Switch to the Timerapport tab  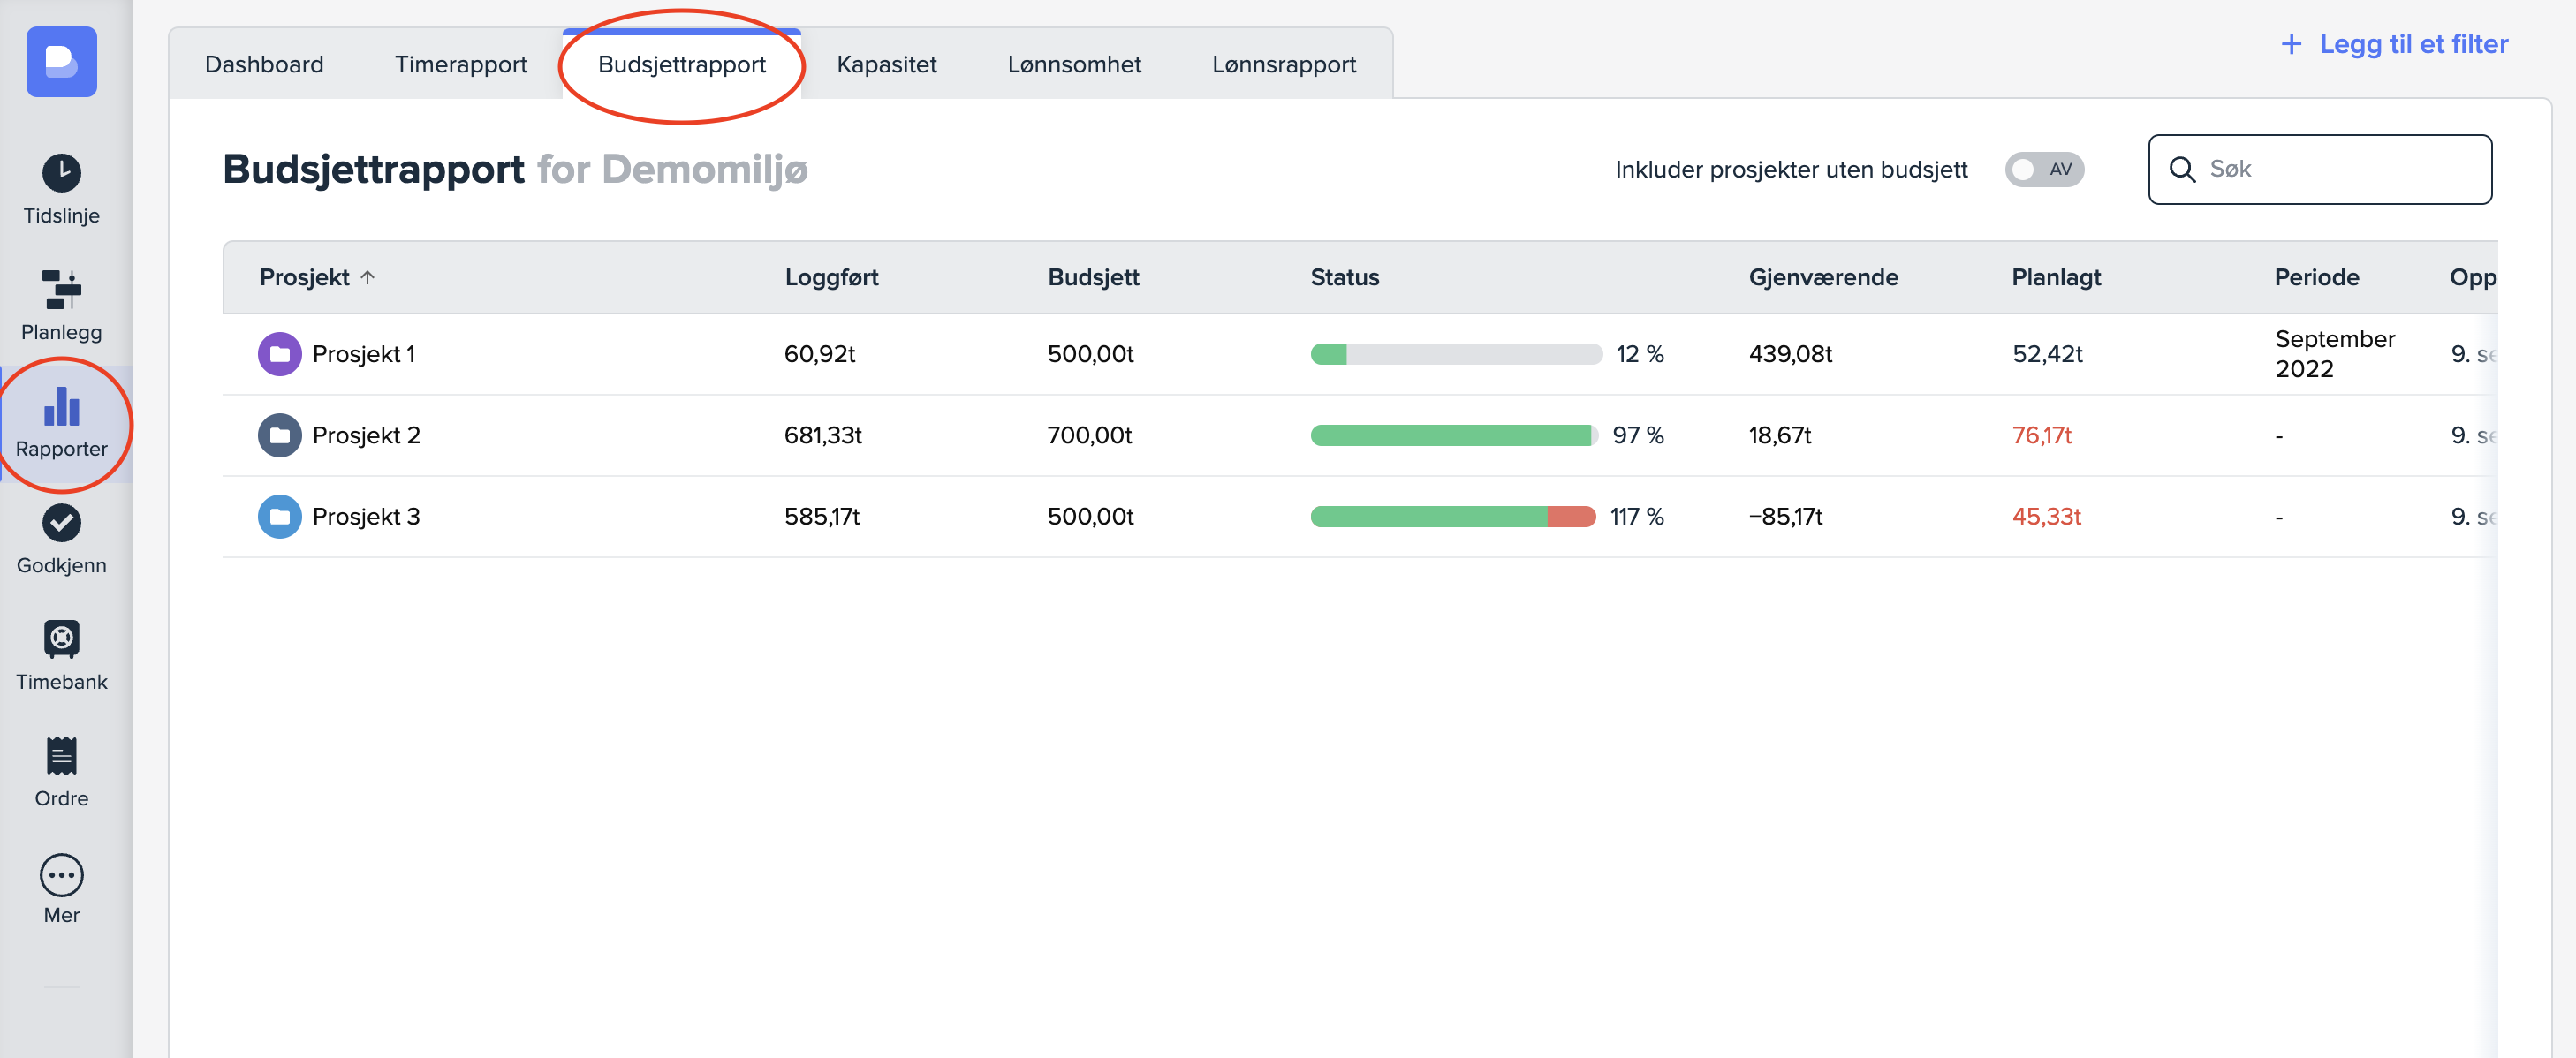[x=460, y=64]
